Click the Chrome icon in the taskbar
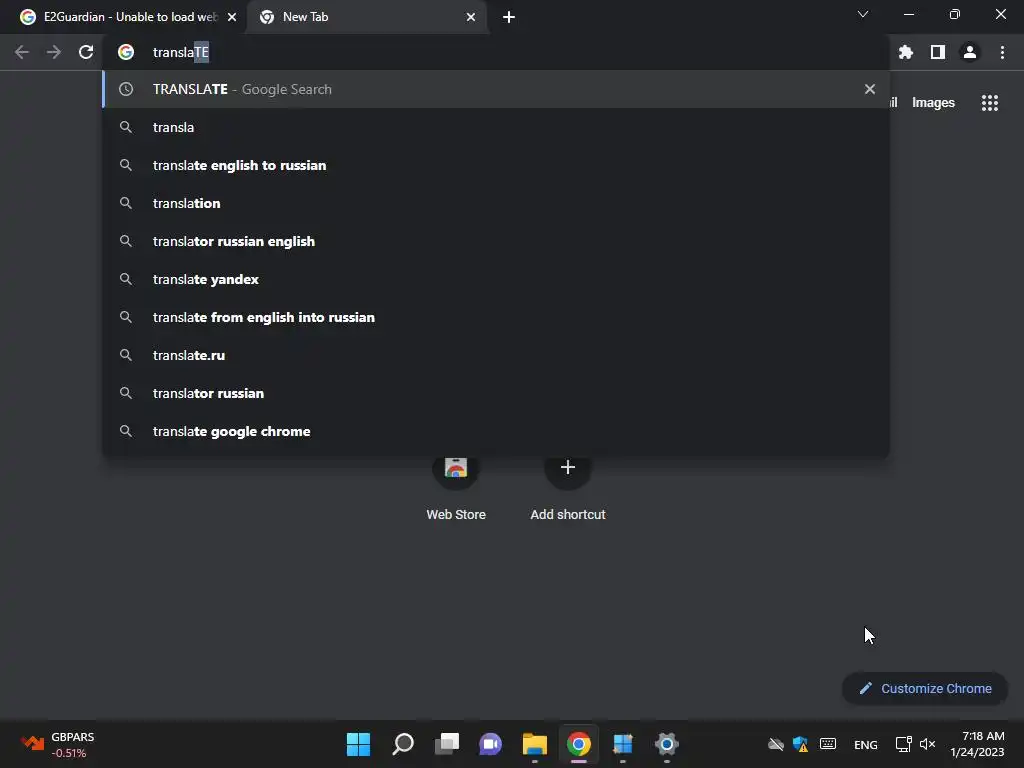Screen dimensions: 1024x768 click(x=579, y=744)
